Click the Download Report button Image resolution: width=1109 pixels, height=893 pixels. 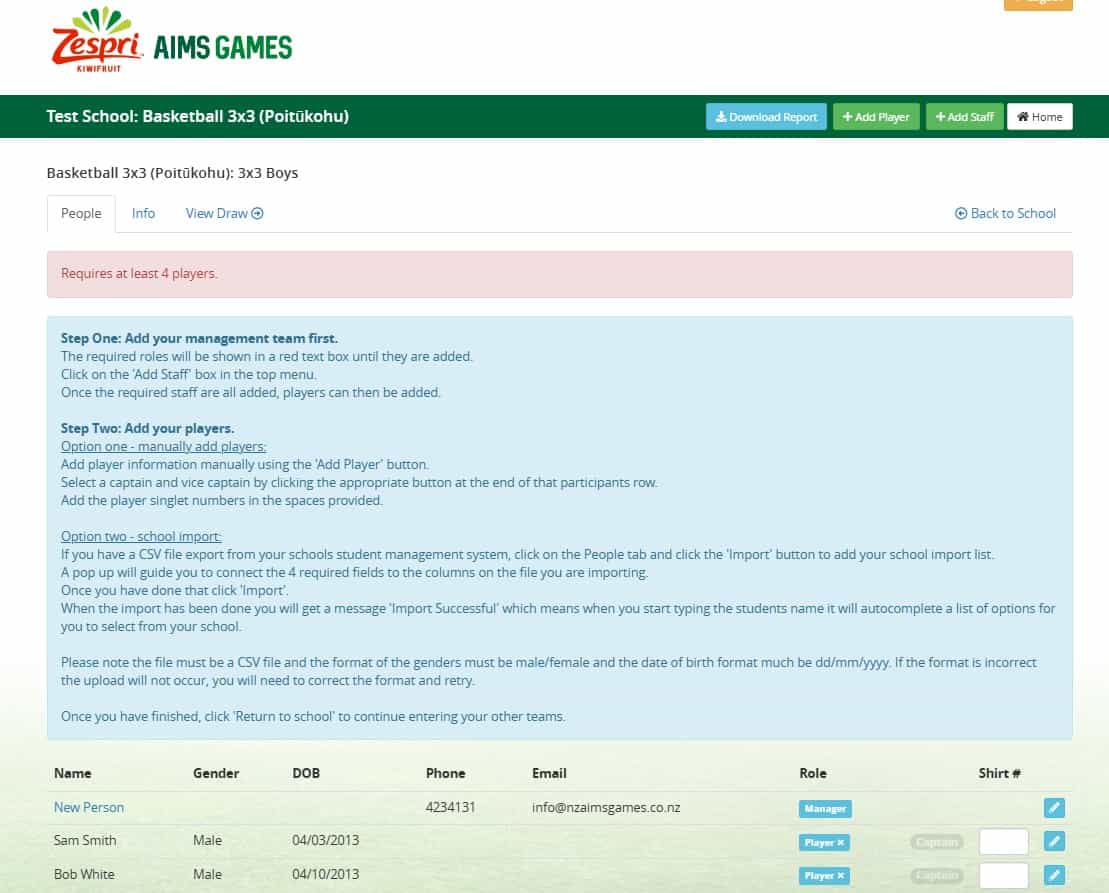(x=766, y=117)
